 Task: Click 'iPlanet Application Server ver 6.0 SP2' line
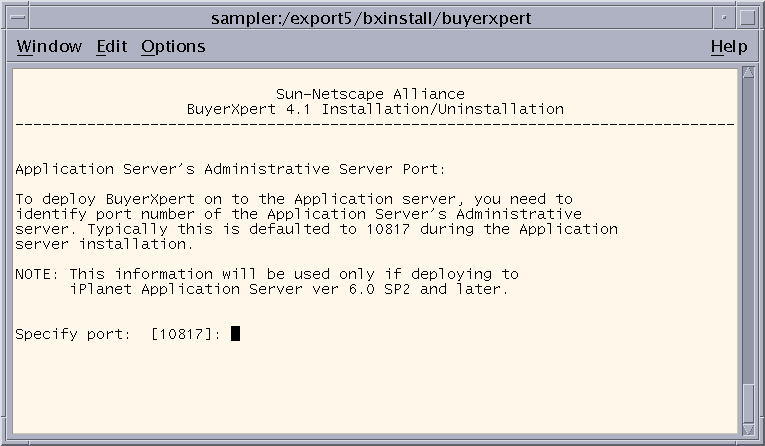coord(289,289)
